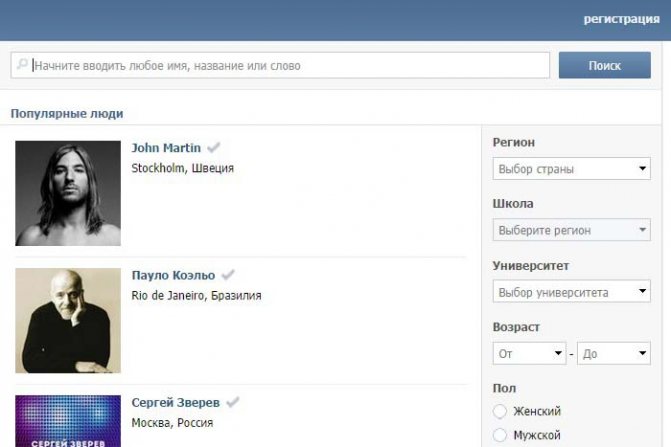Focus the name search input field
The image size is (671, 447).
[x=280, y=65]
